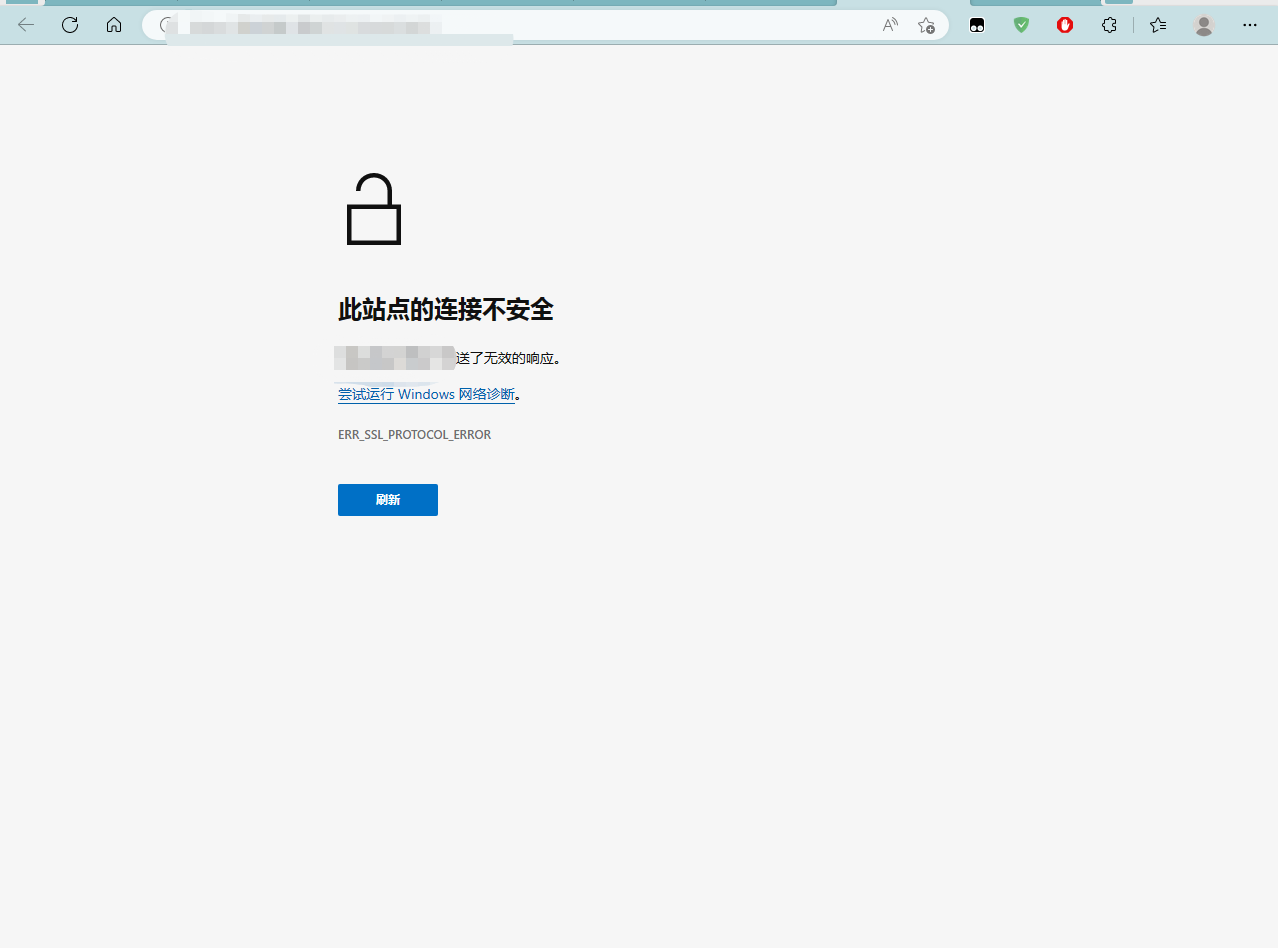The image size is (1278, 948).
Task: Go to the browser home page
Action: coord(114,25)
